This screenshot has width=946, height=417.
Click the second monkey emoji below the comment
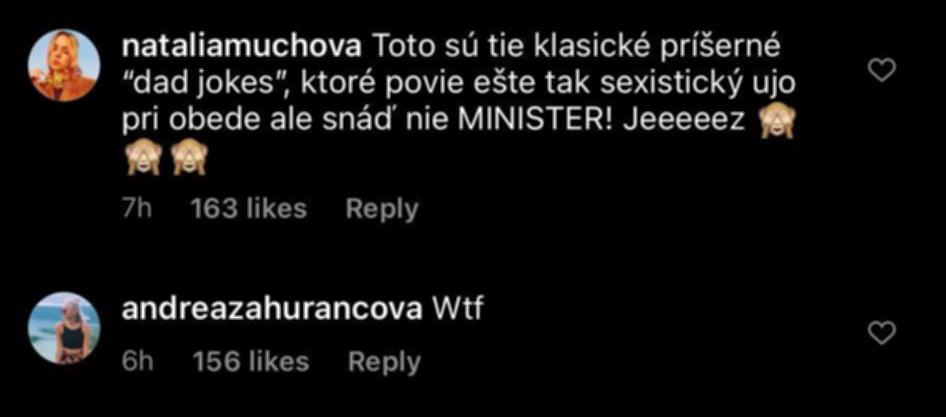pos(189,159)
